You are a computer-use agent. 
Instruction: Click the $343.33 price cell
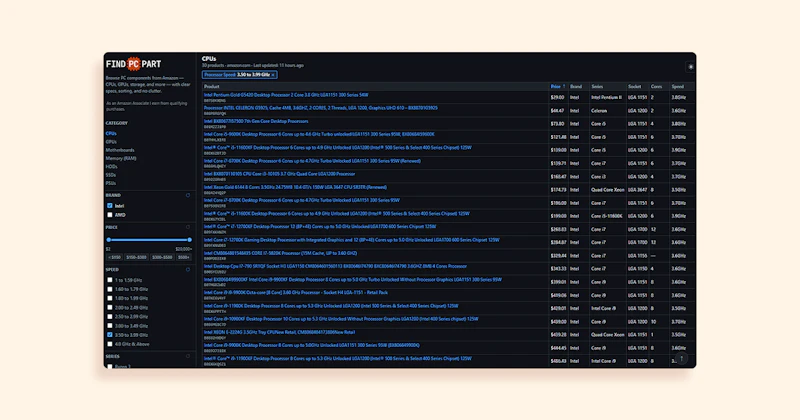558,269
